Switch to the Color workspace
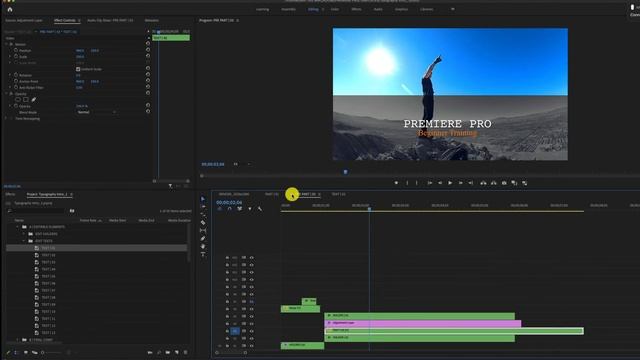Screen dimensions: 640x360 [x=335, y=9]
